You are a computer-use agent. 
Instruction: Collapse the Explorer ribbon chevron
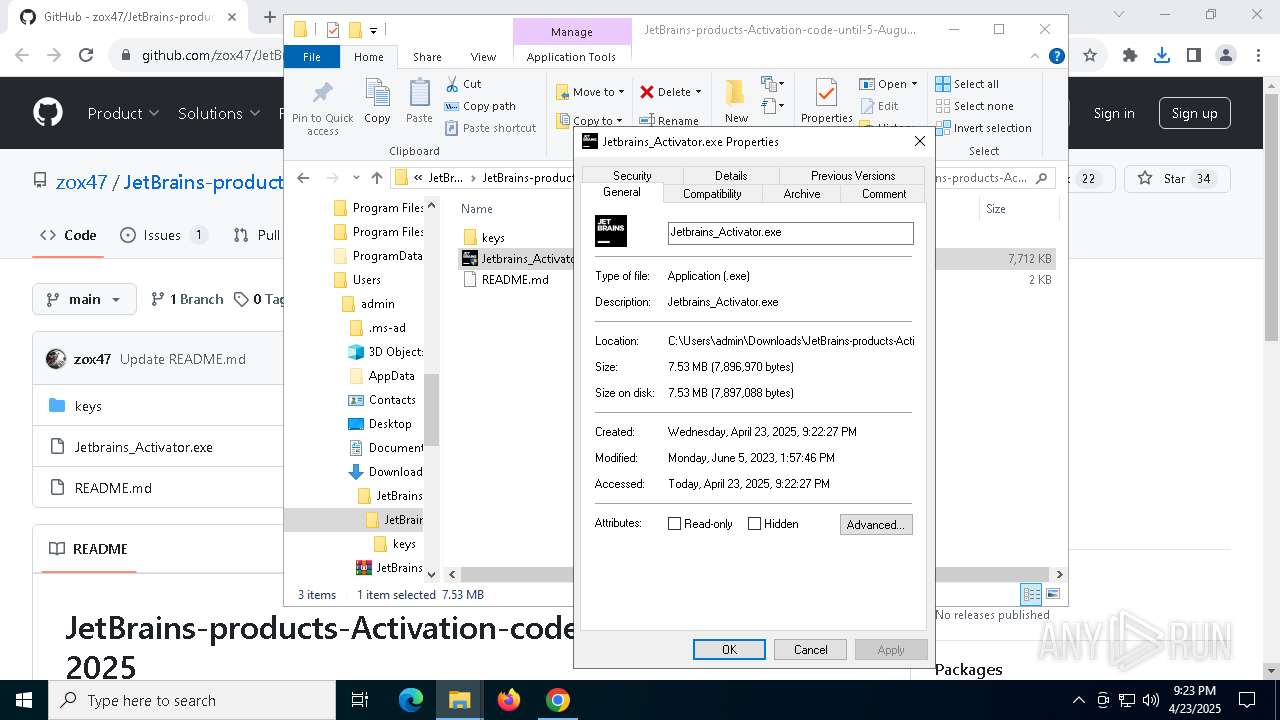click(1037, 57)
